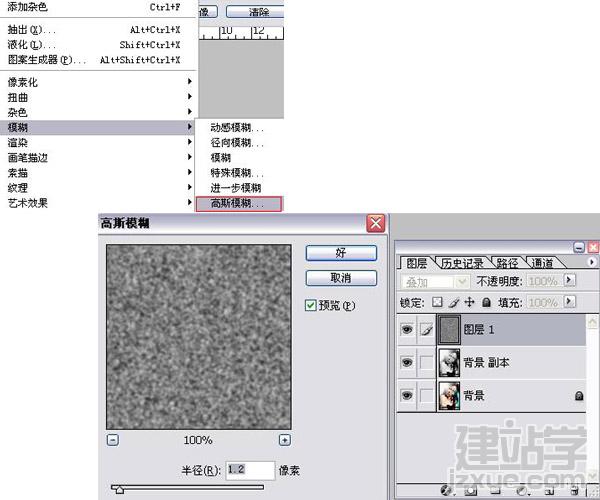Image resolution: width=600 pixels, height=500 pixels.
Task: Click 取消 in the 高斯模糊 dialog
Action: tap(341, 278)
